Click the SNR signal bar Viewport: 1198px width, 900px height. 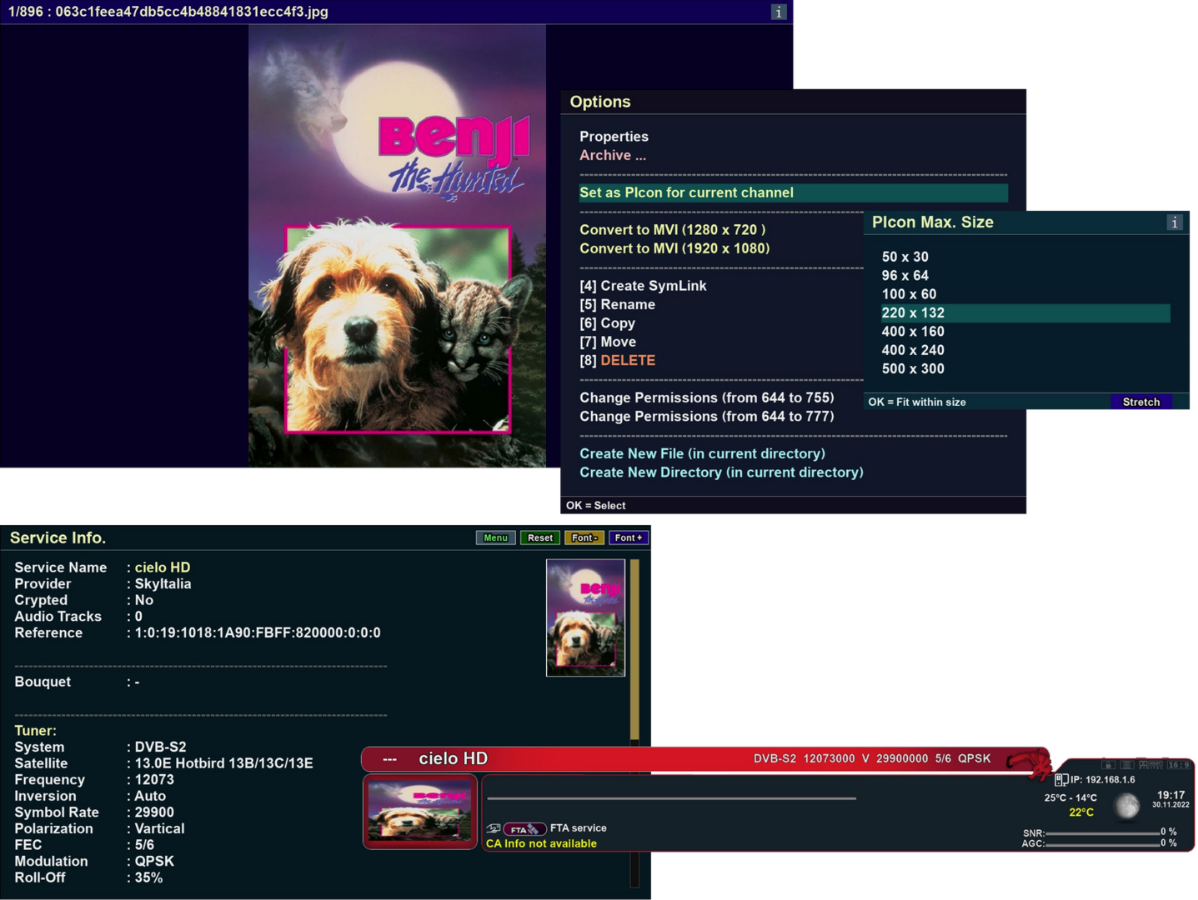tap(1102, 833)
